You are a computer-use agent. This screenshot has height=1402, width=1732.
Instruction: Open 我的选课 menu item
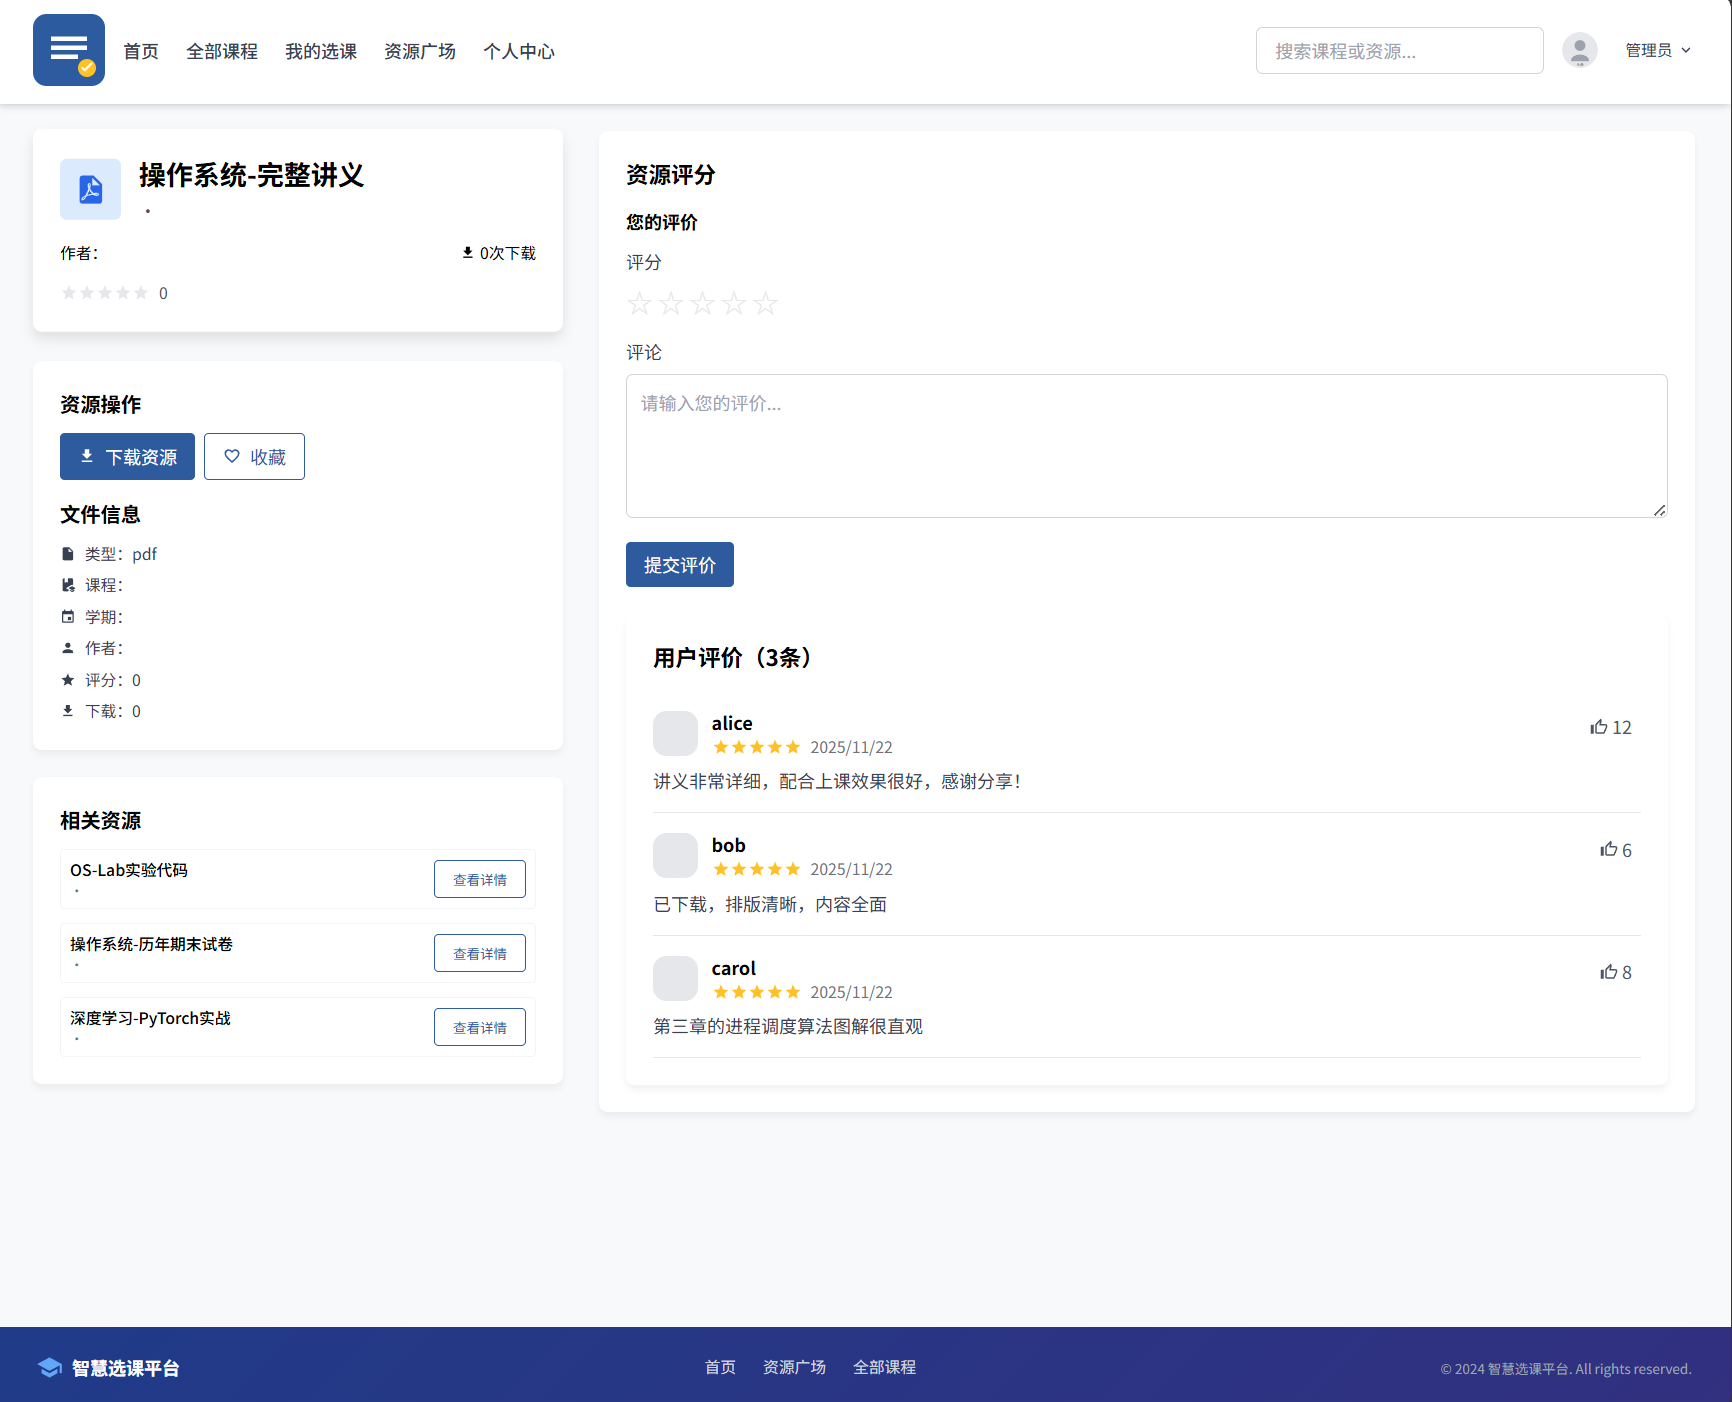[x=321, y=51]
